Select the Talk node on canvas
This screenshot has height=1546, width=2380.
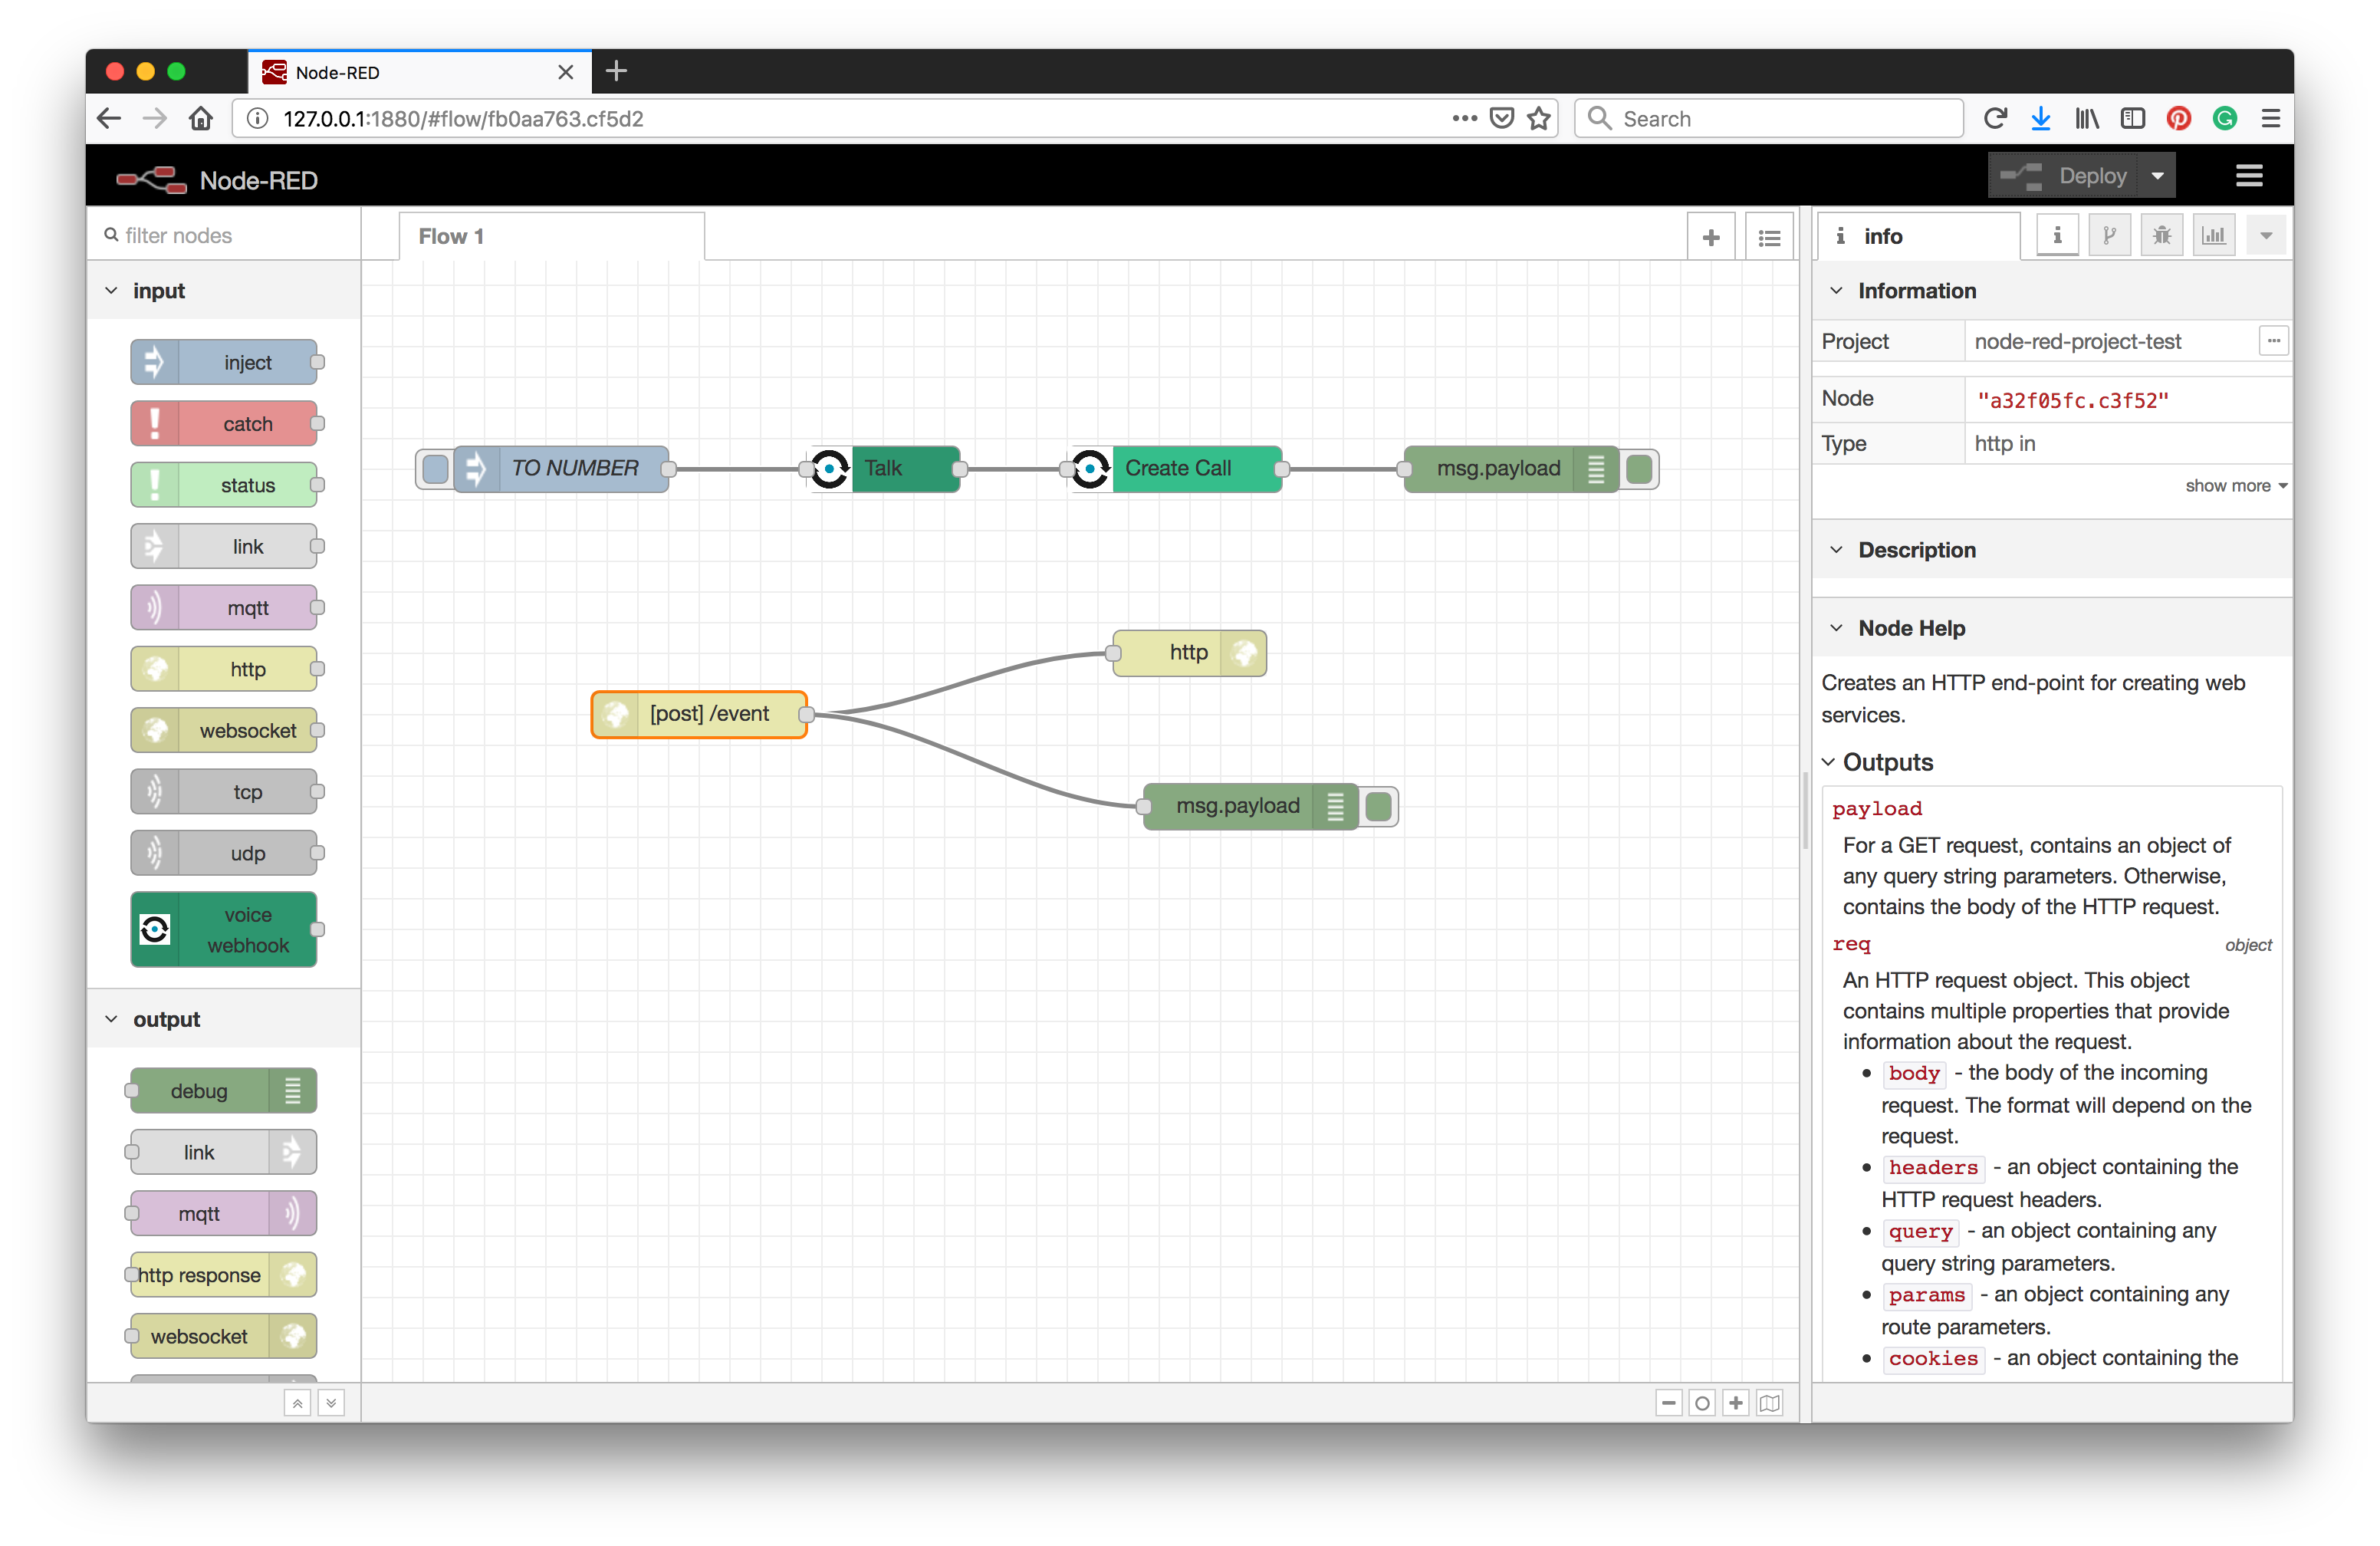[x=884, y=468]
